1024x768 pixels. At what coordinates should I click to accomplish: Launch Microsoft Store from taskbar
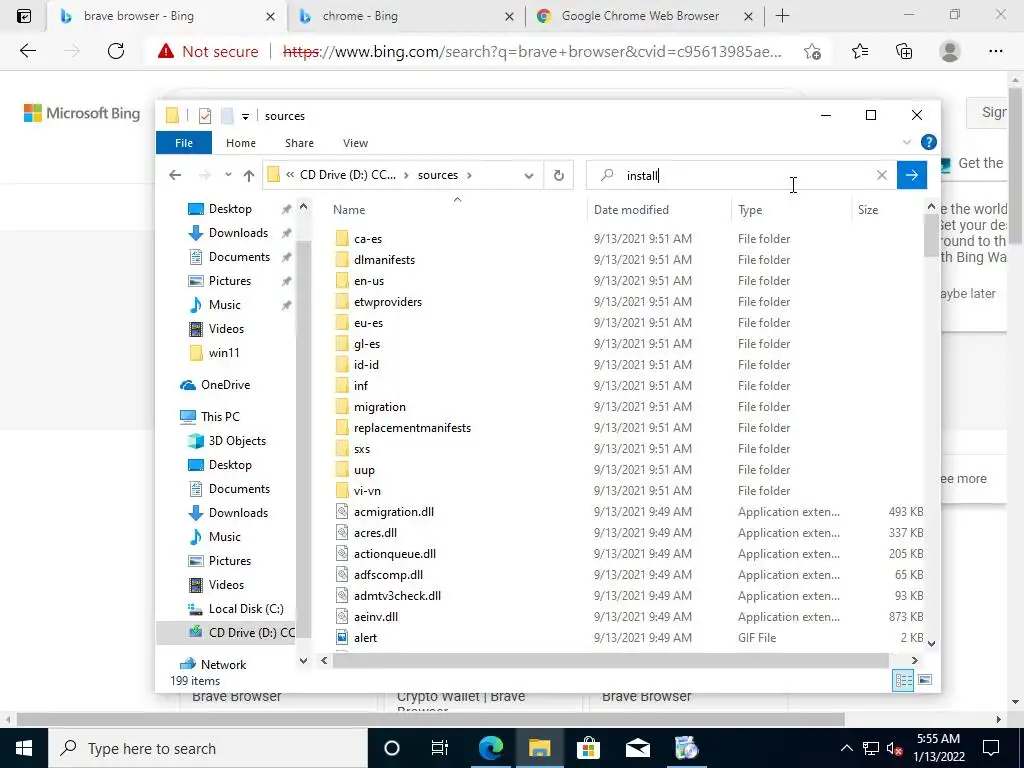(588, 748)
